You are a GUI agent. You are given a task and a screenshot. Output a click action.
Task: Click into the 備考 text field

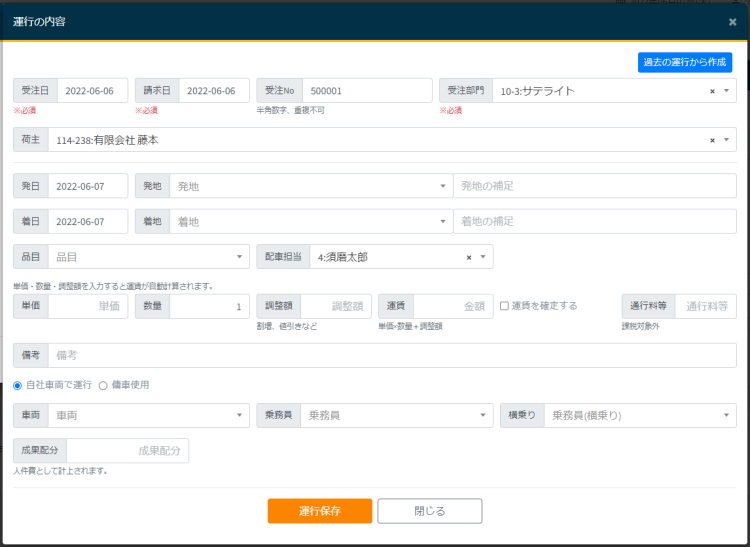390,355
